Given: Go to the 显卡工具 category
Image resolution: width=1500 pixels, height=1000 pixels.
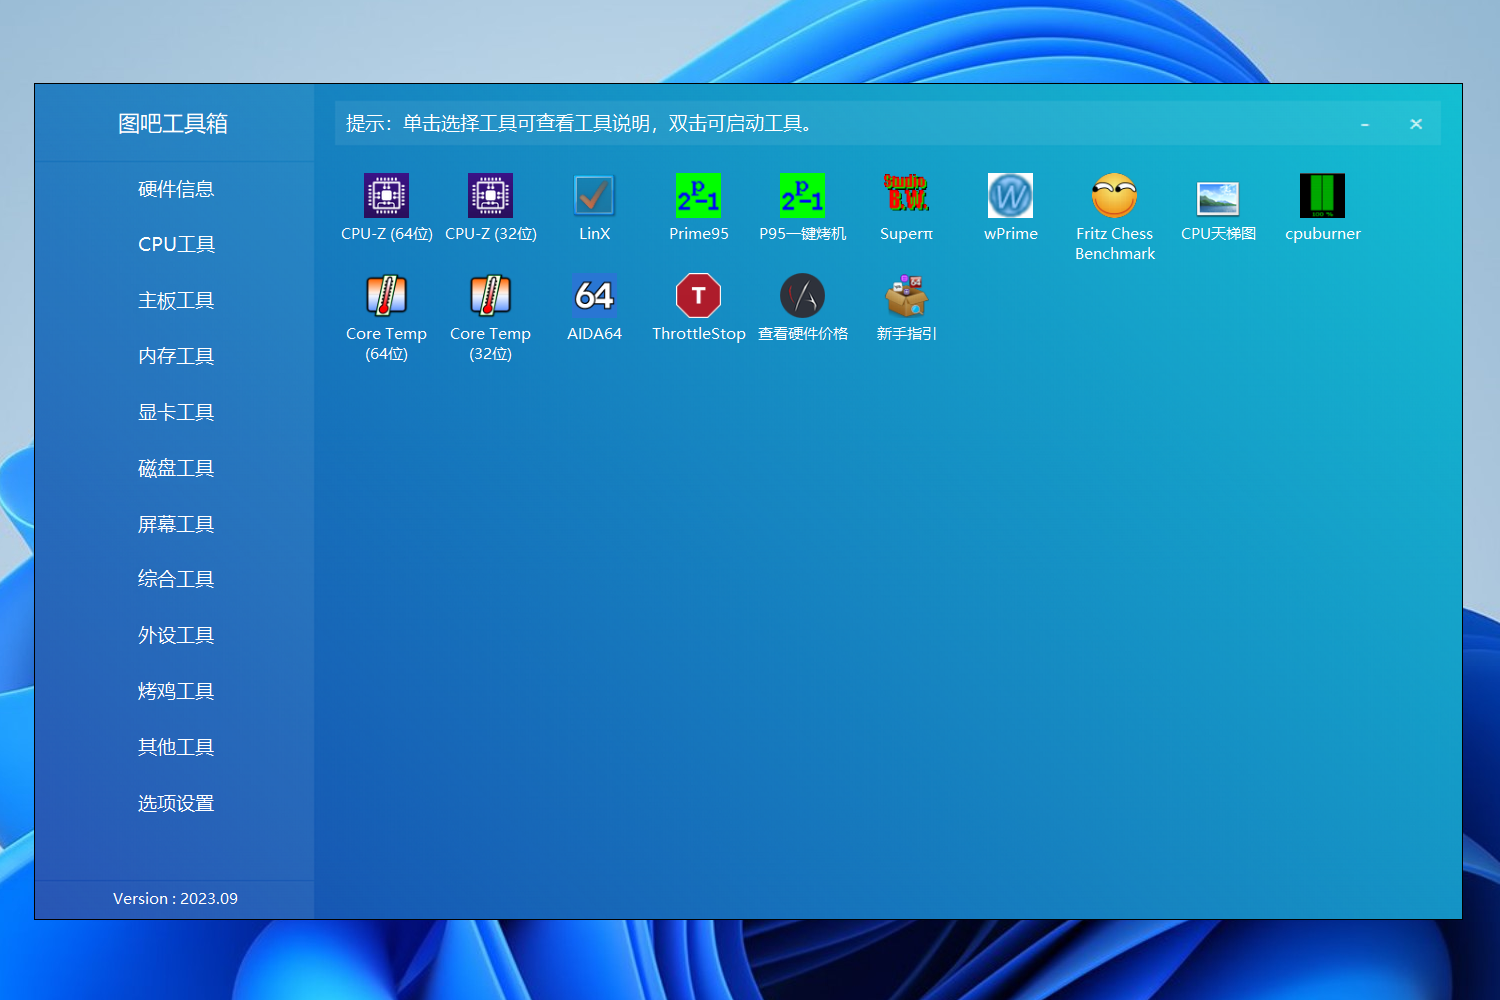Looking at the screenshot, I should coord(176,412).
